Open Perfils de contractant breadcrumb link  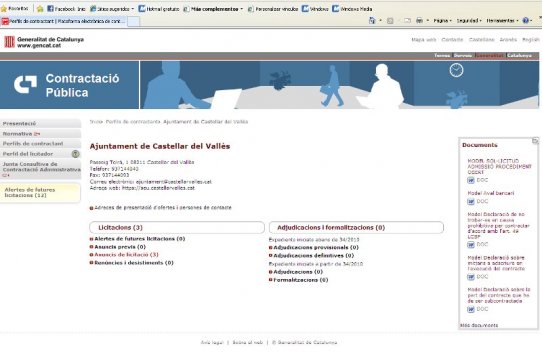coord(133,122)
